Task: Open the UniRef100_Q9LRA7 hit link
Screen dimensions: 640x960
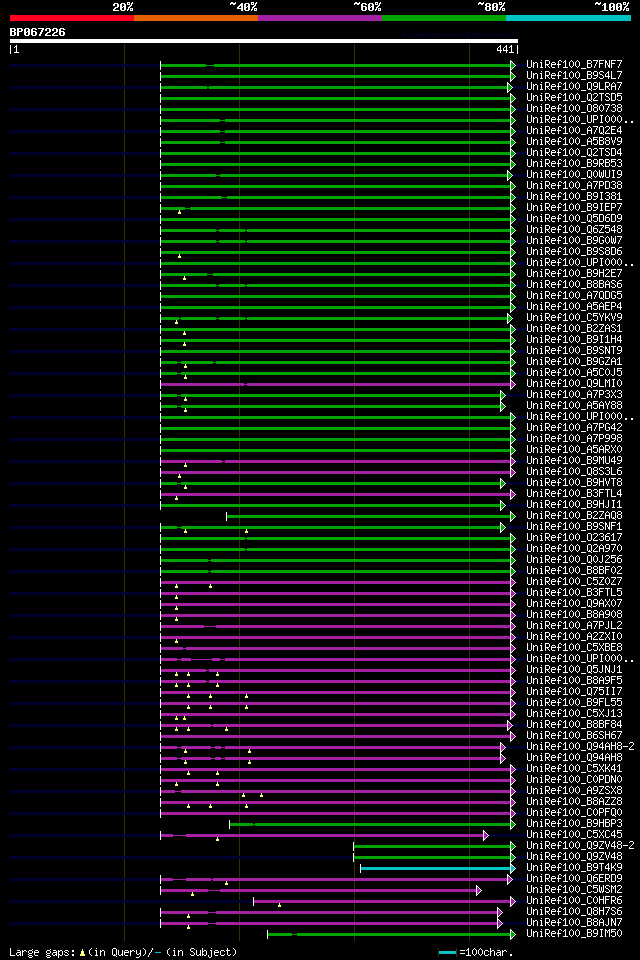Action: 574,86
